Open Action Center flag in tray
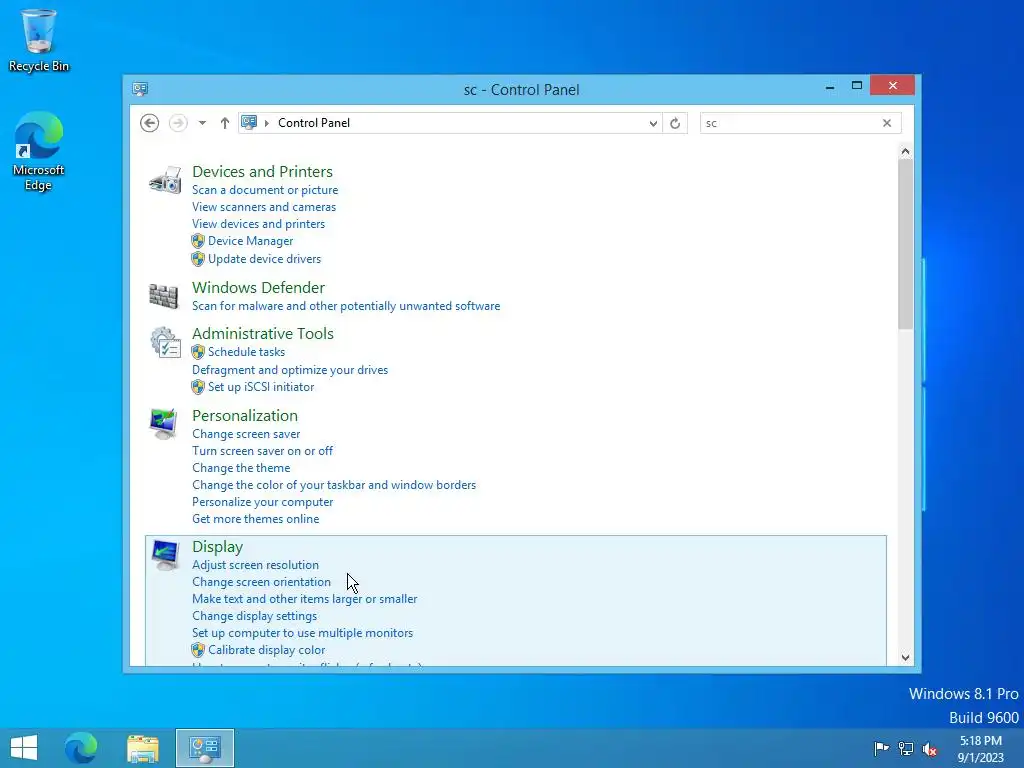The width and height of the screenshot is (1024, 768). pos(881,748)
